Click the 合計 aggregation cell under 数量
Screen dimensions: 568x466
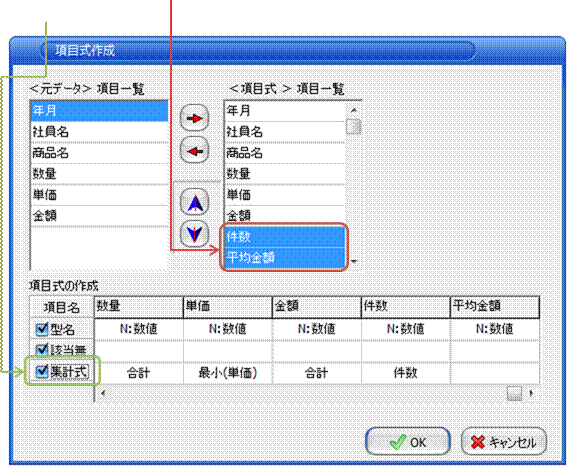pos(139,373)
